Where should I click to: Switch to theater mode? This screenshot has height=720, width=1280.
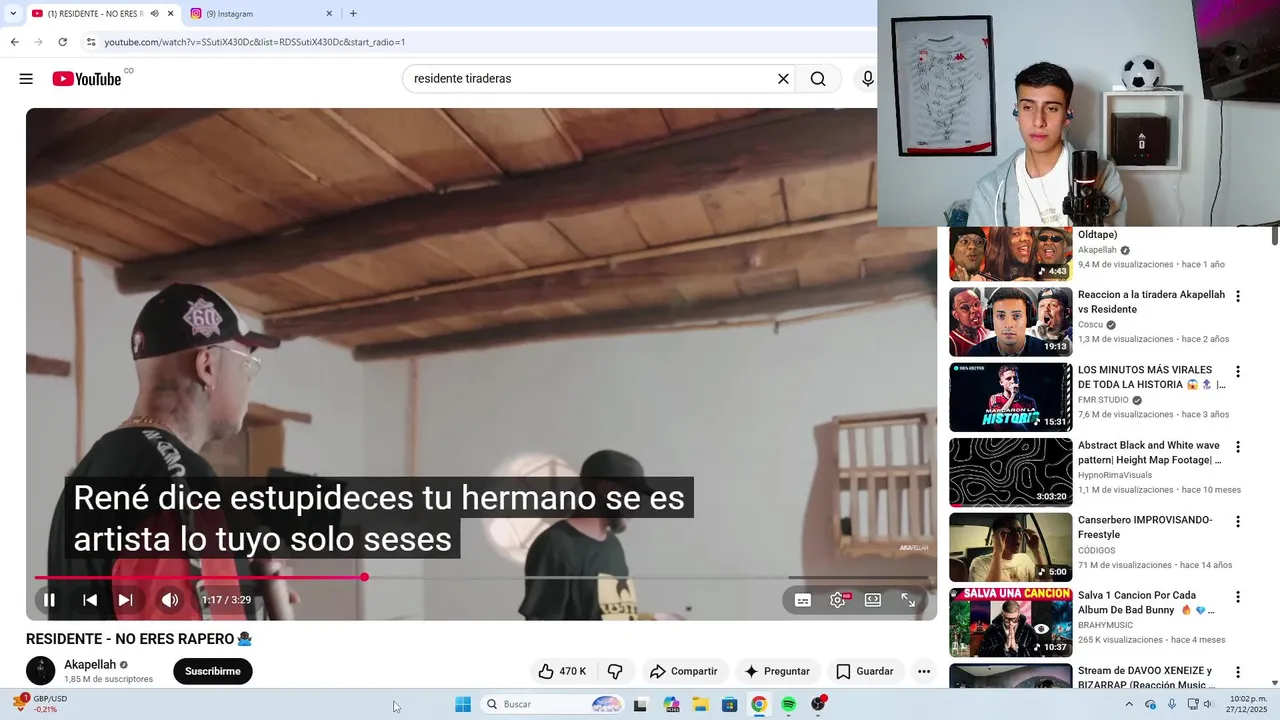[x=873, y=600]
